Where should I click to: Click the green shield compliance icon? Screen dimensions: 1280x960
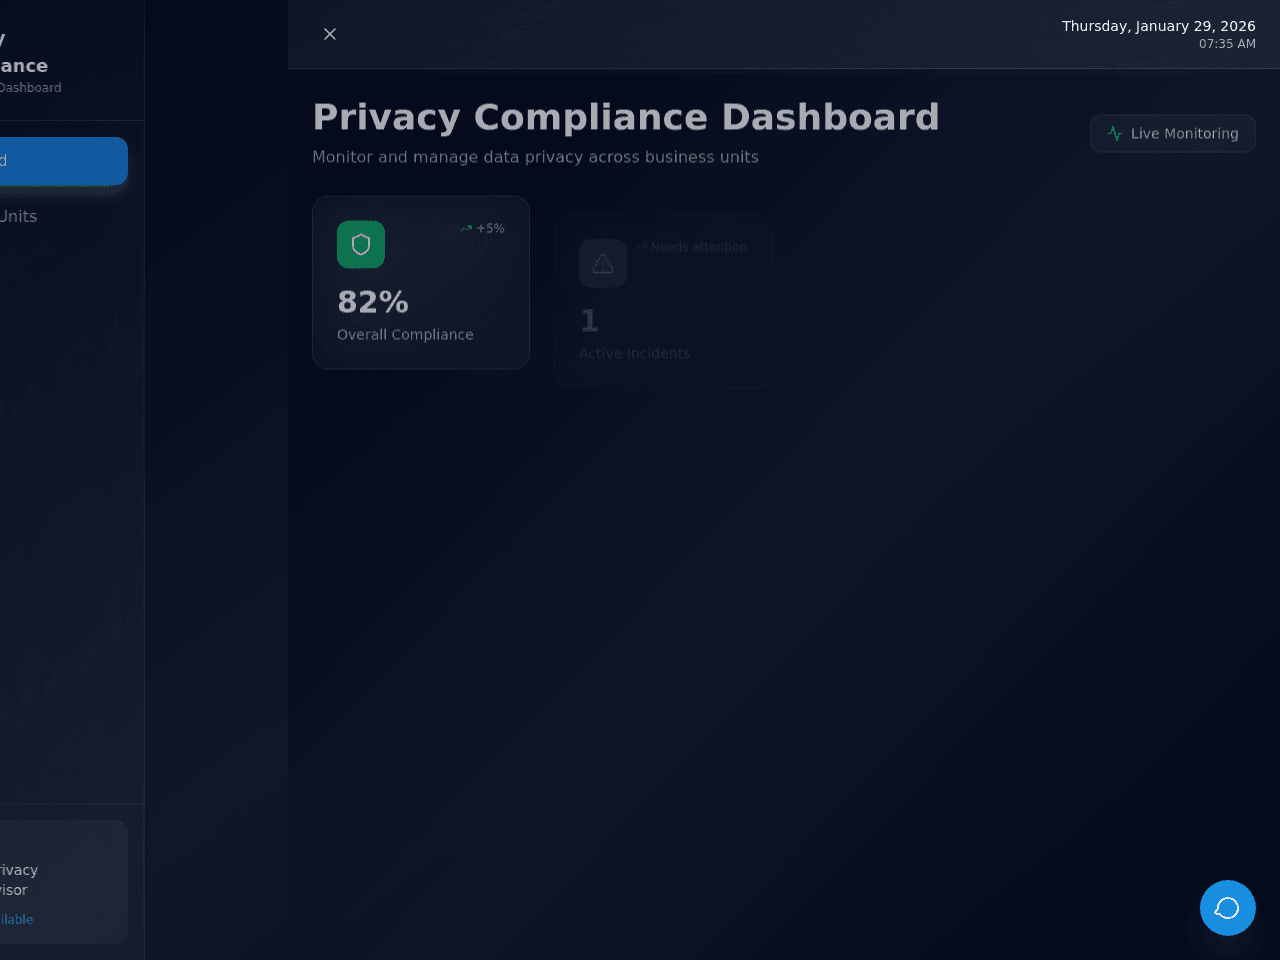(361, 244)
